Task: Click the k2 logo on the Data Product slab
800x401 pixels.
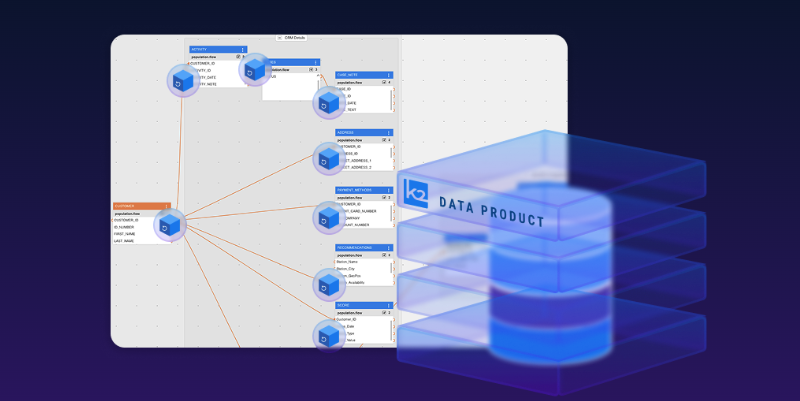Action: click(x=416, y=193)
